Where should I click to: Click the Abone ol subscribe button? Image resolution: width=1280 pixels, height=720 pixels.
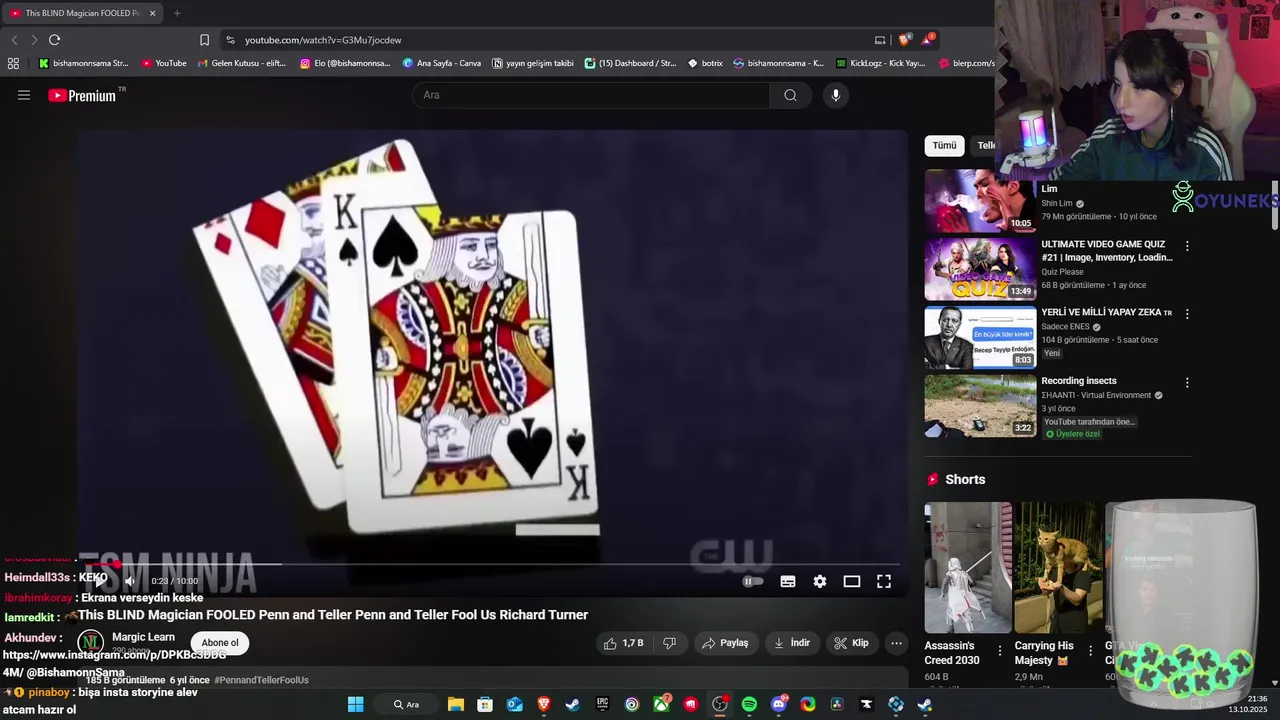[x=220, y=643]
